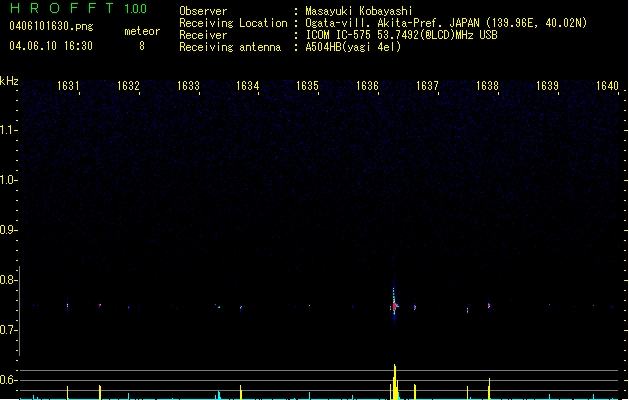
Task: Click the 1636 time marker
Action: tap(368, 86)
